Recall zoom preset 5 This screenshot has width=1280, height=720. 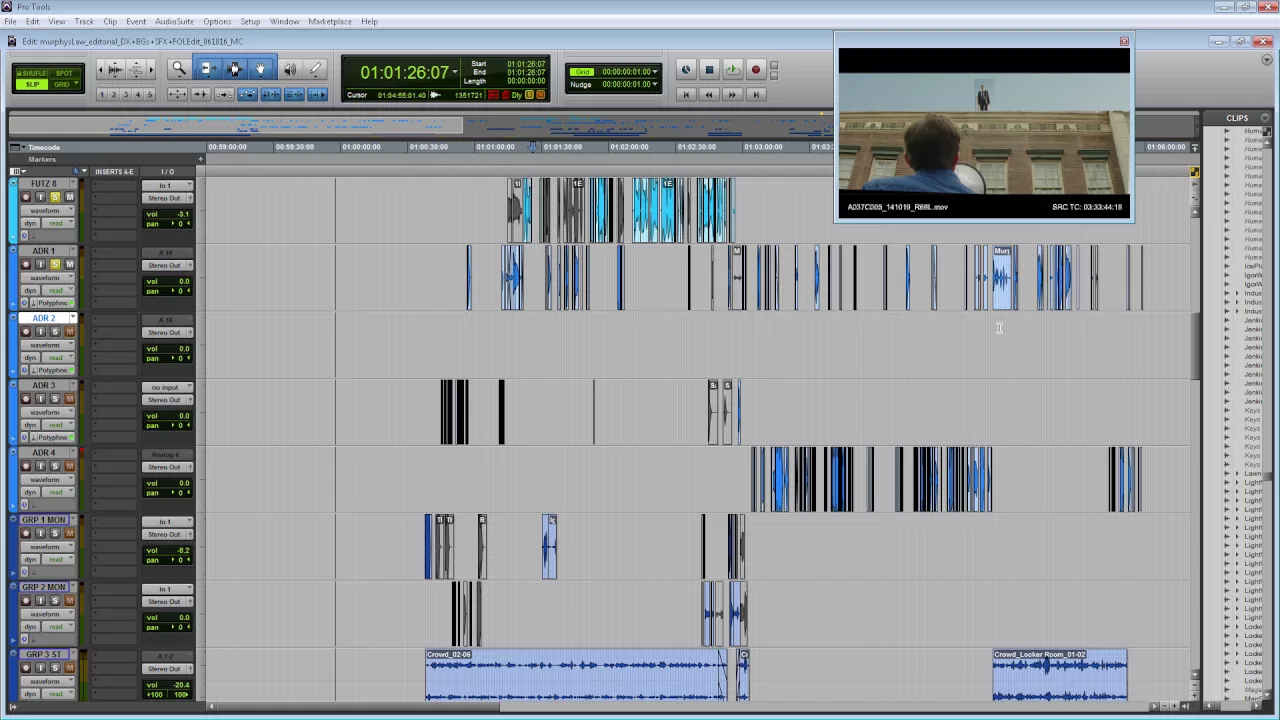point(149,94)
